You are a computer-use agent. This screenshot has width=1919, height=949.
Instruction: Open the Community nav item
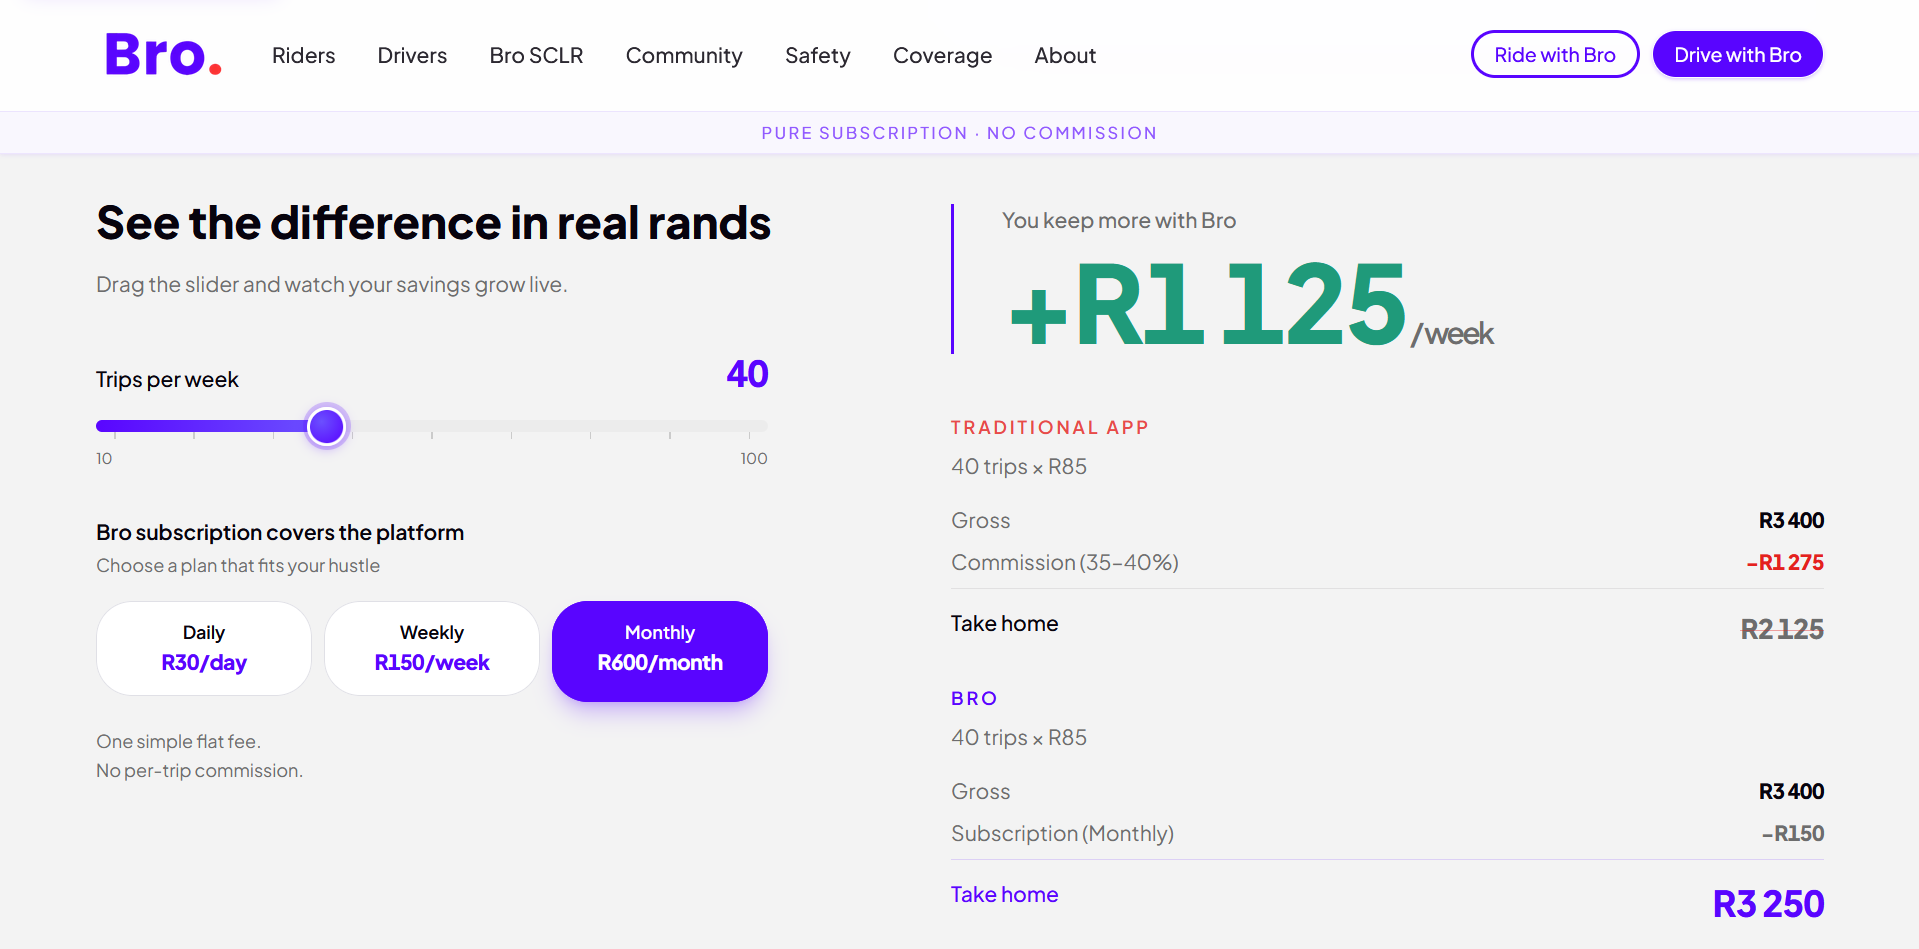tap(684, 55)
